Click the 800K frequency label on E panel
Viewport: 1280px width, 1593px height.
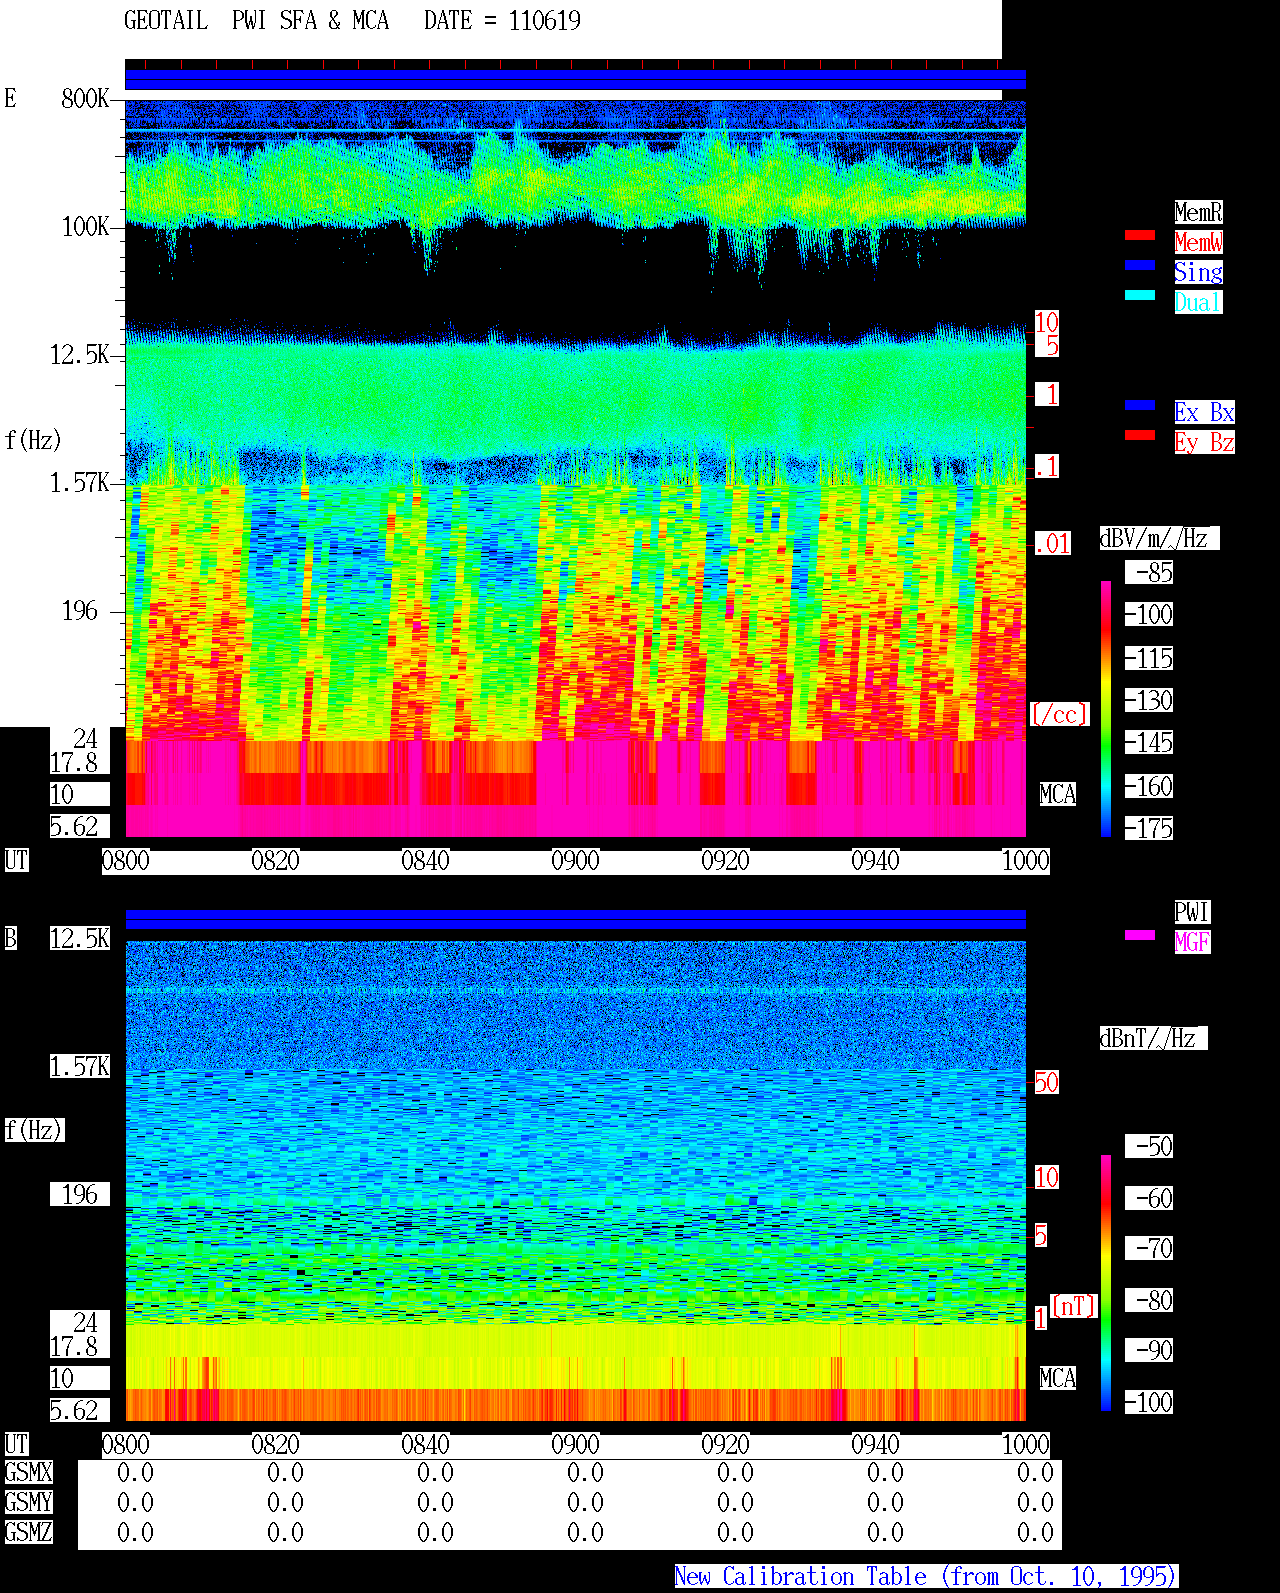(x=85, y=99)
